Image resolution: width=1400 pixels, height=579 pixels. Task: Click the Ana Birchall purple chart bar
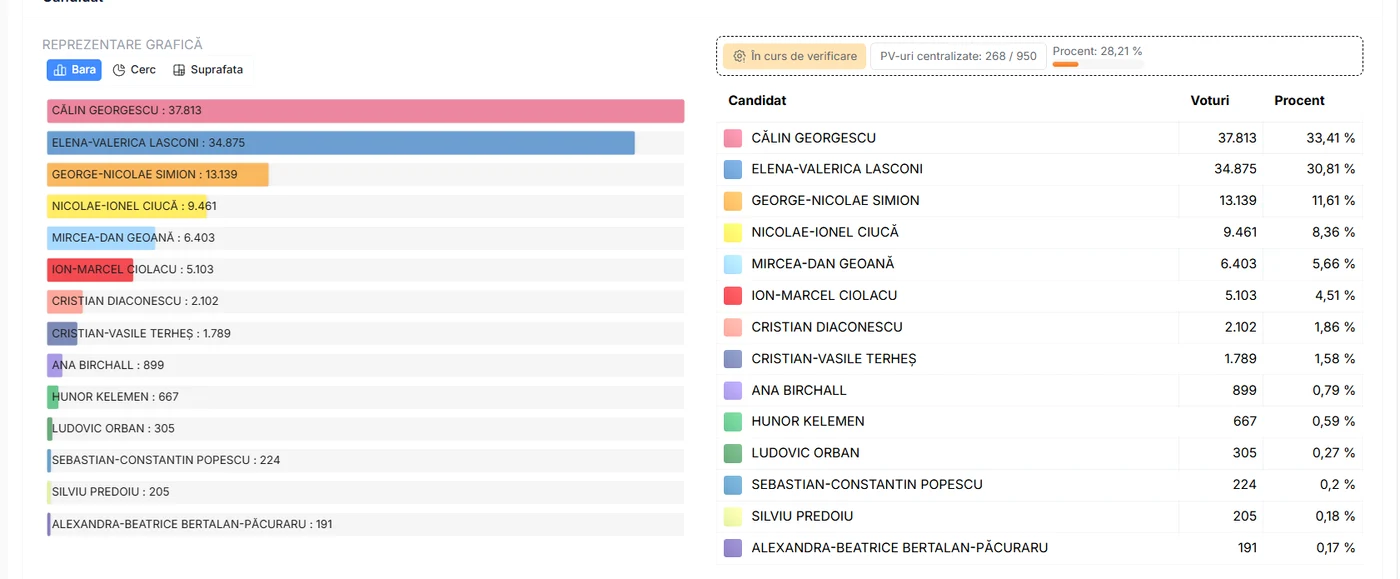click(55, 365)
